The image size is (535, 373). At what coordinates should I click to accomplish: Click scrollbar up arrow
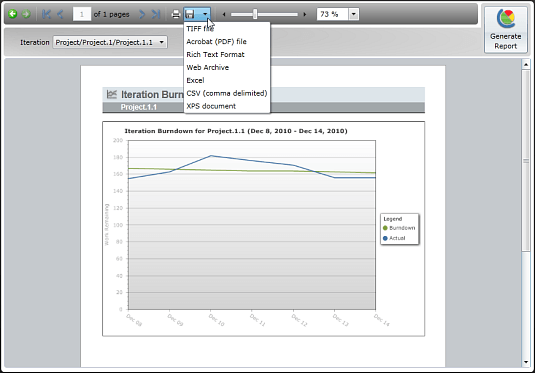[526, 64]
